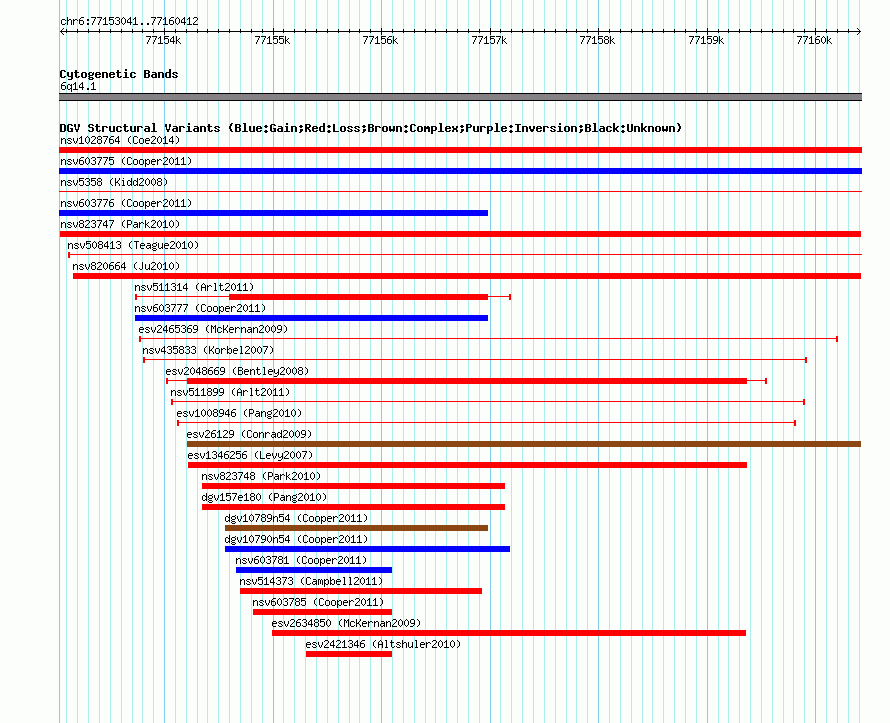Click the DGV Structural Variants track title

coord(371,128)
